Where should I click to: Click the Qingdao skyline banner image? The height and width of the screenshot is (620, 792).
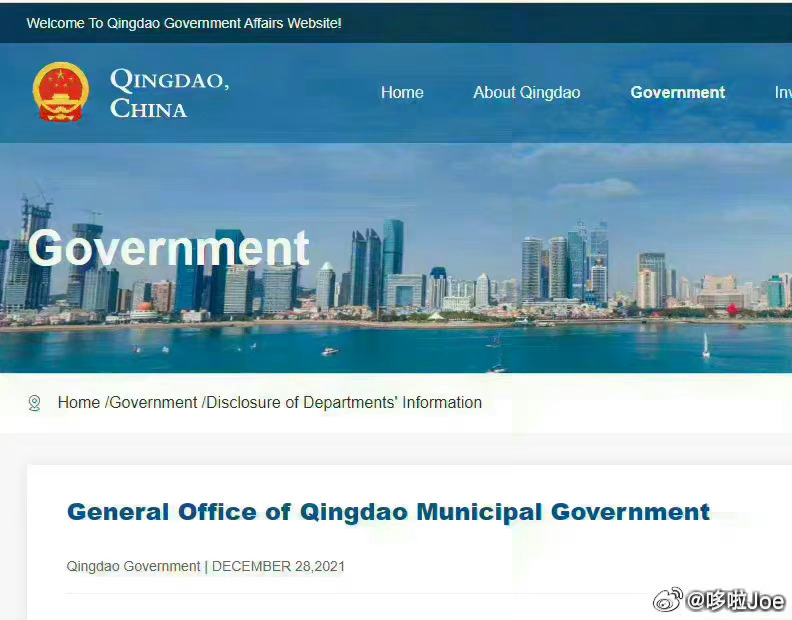tap(396, 258)
